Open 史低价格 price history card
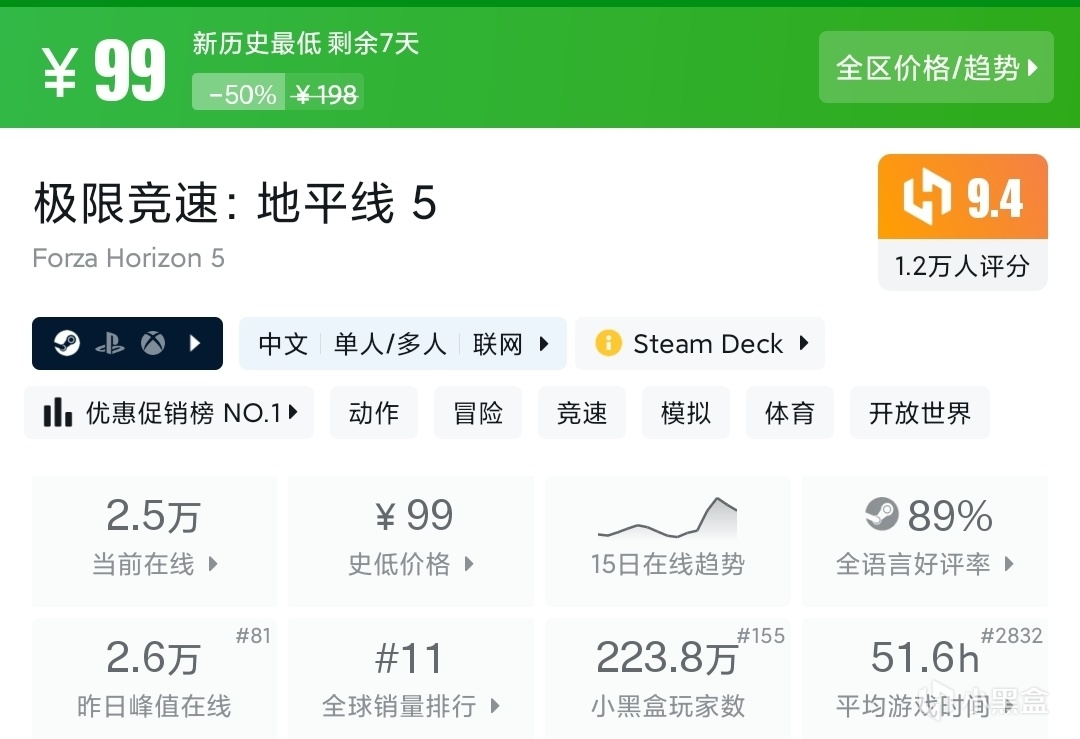Image resolution: width=1080 pixels, height=739 pixels. (x=410, y=541)
